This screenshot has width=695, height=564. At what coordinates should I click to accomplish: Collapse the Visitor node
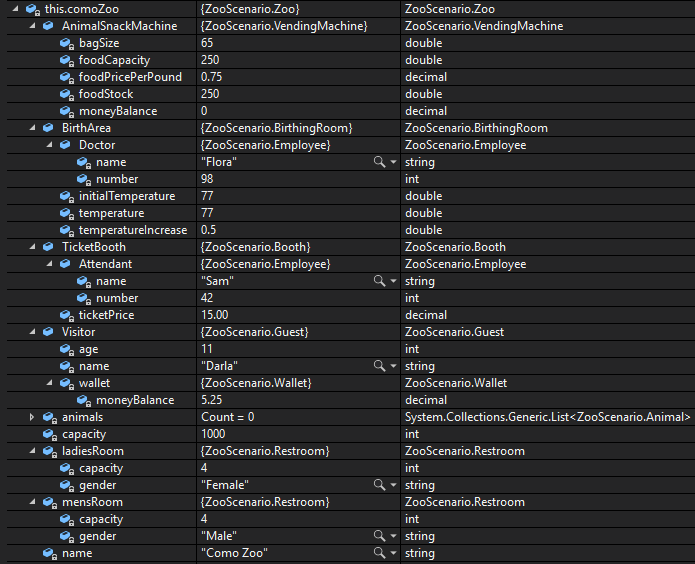[x=32, y=332]
